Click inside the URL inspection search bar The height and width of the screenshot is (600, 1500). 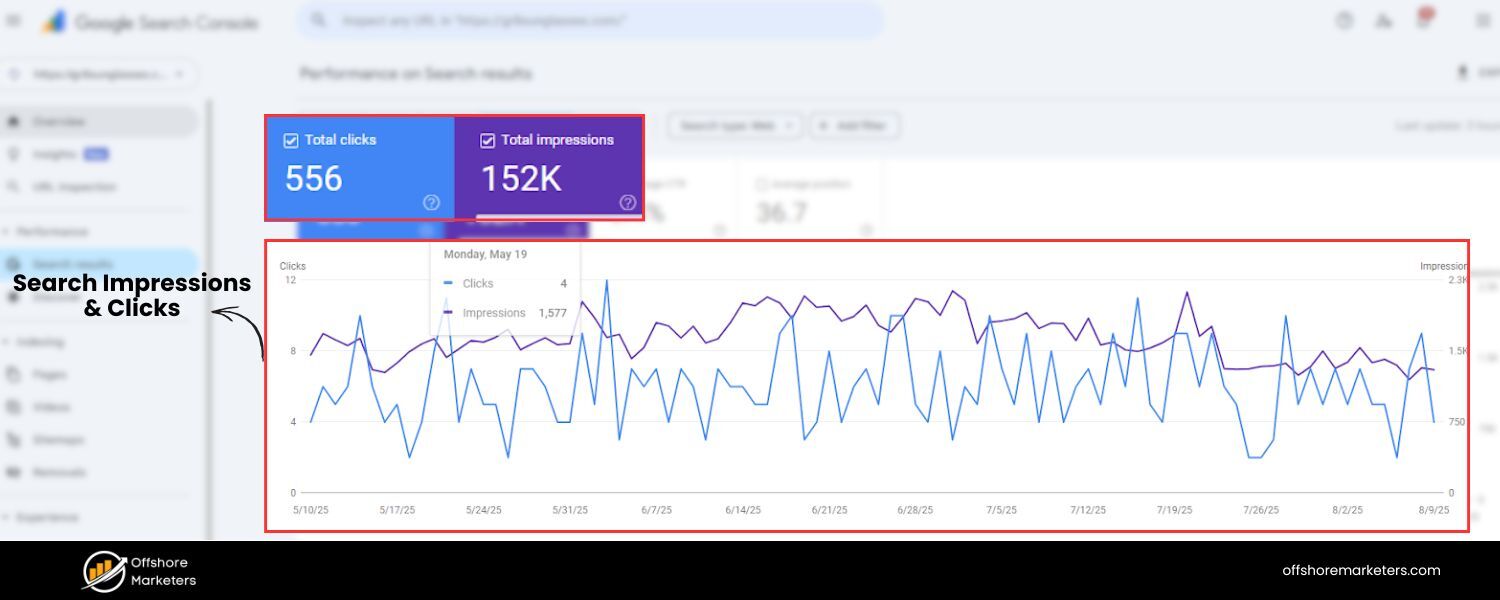[590, 20]
